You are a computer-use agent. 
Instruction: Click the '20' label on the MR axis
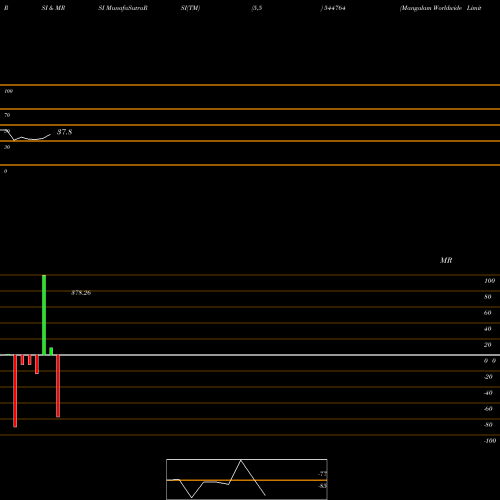(488, 345)
